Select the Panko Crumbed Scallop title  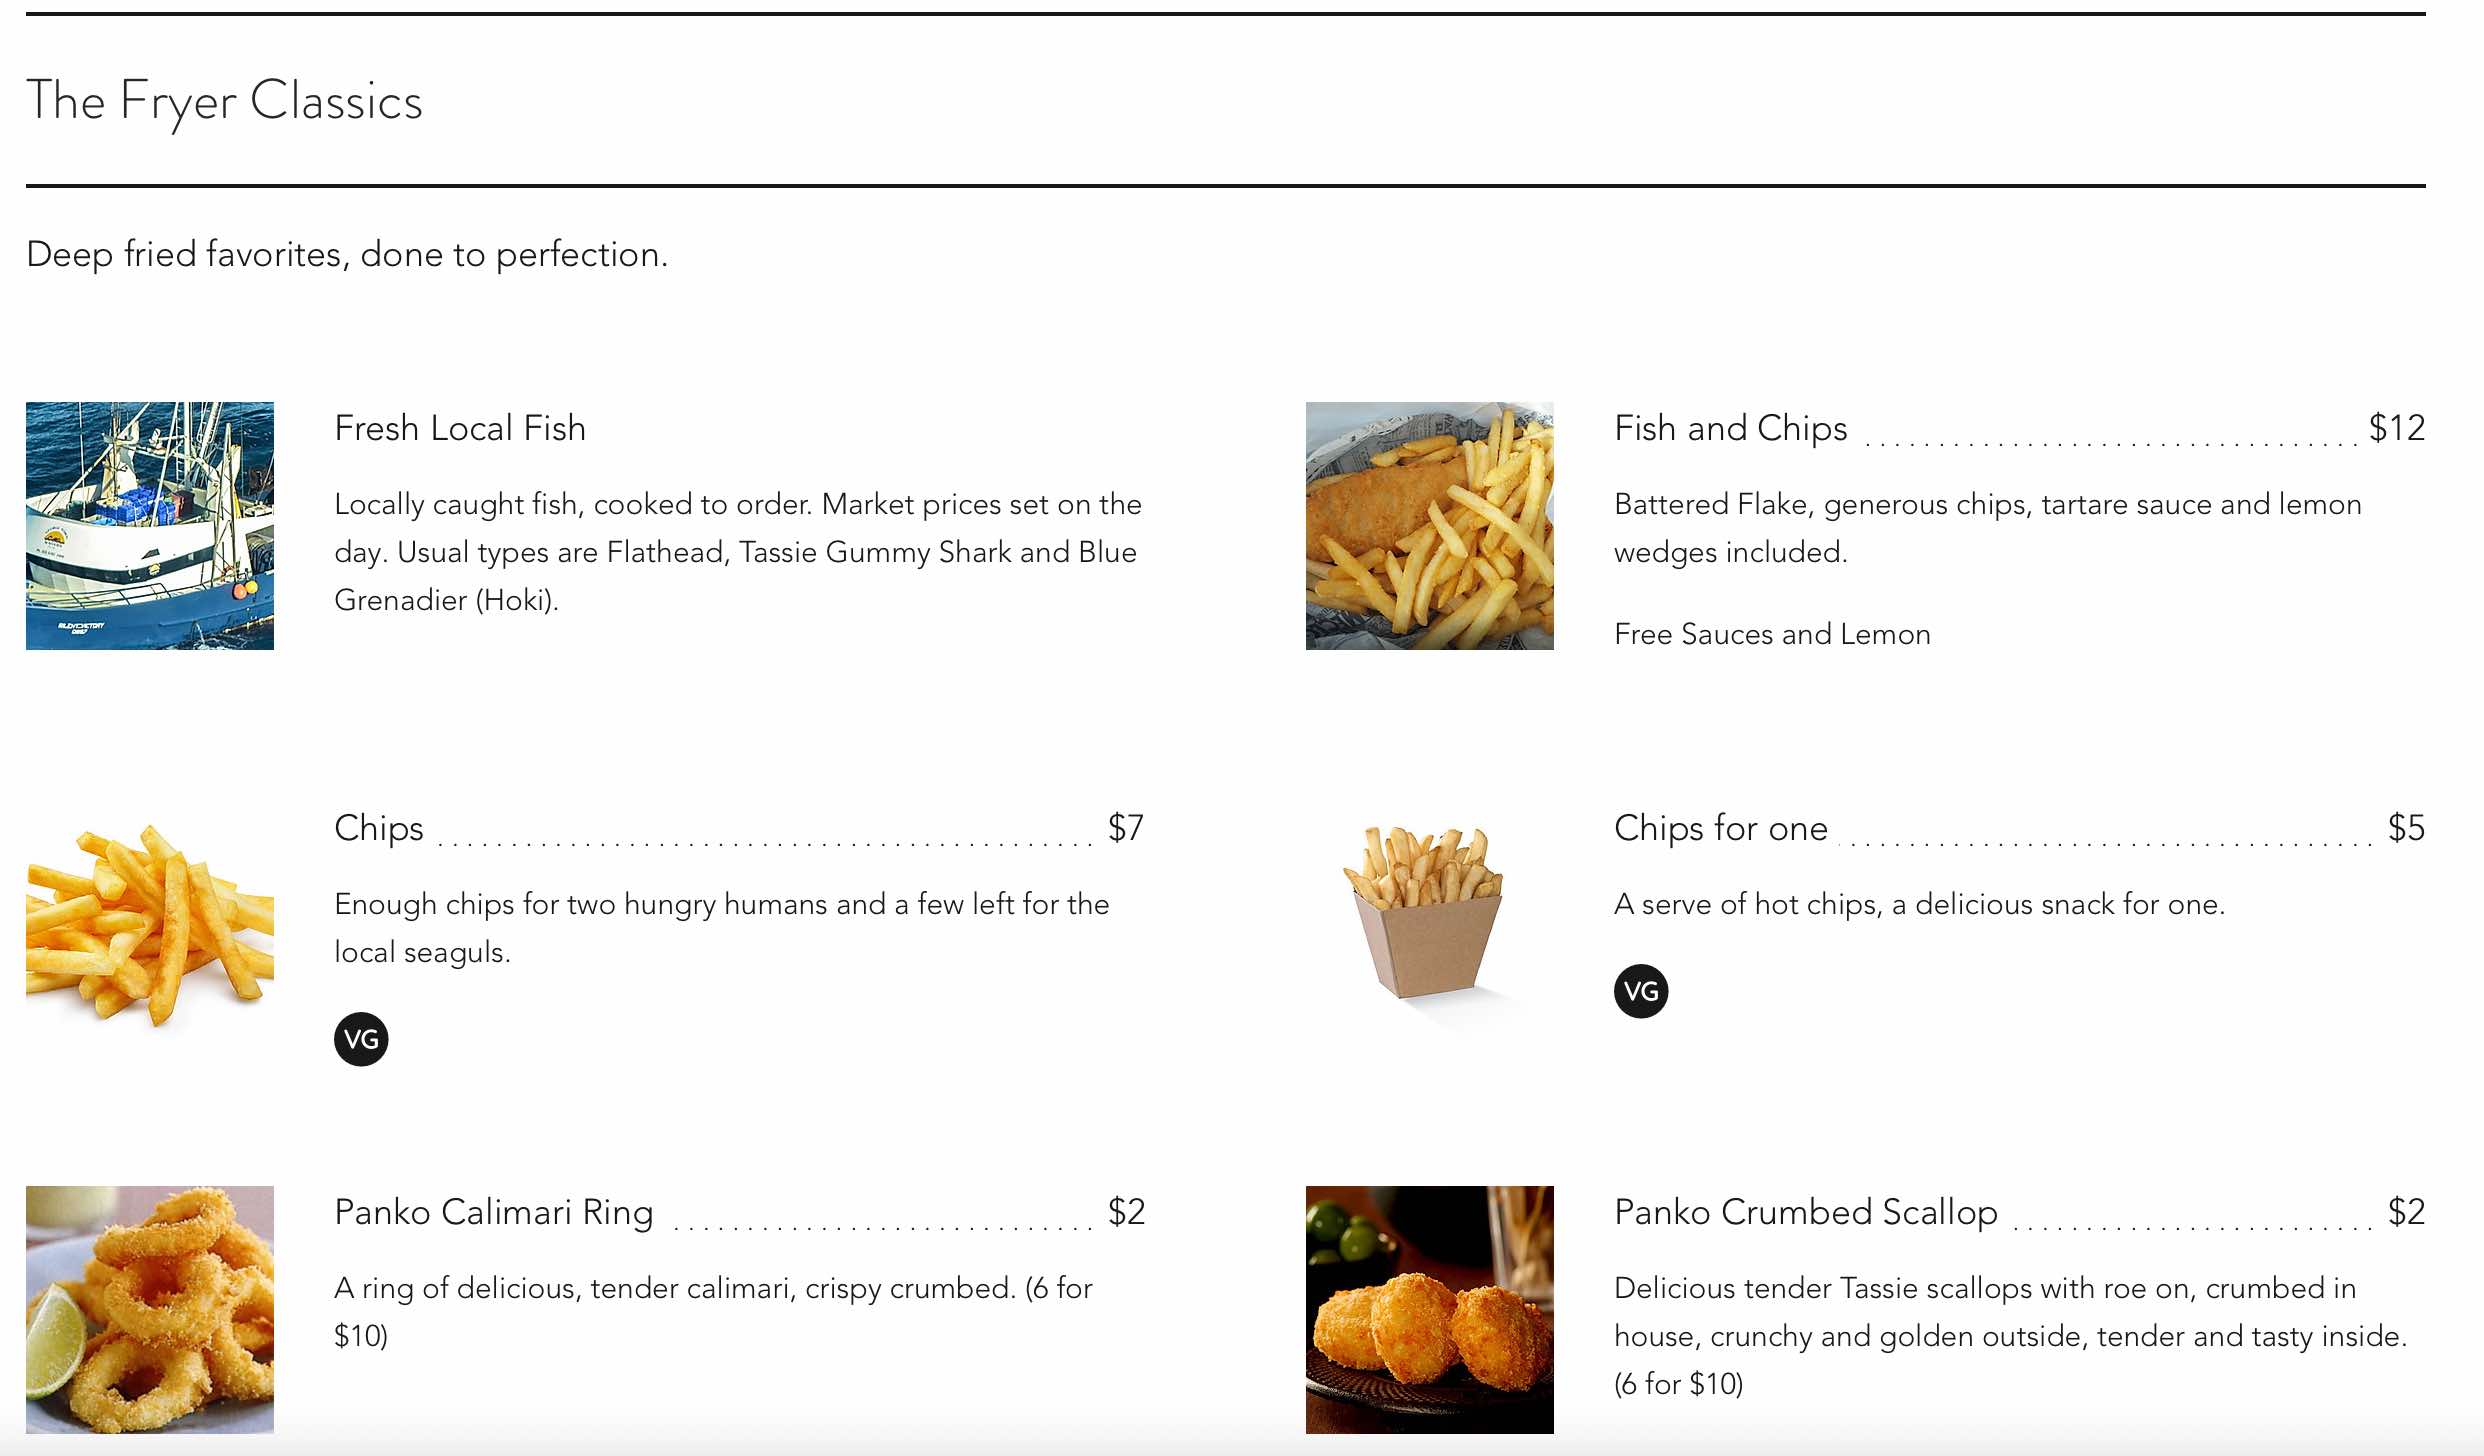1806,1212
